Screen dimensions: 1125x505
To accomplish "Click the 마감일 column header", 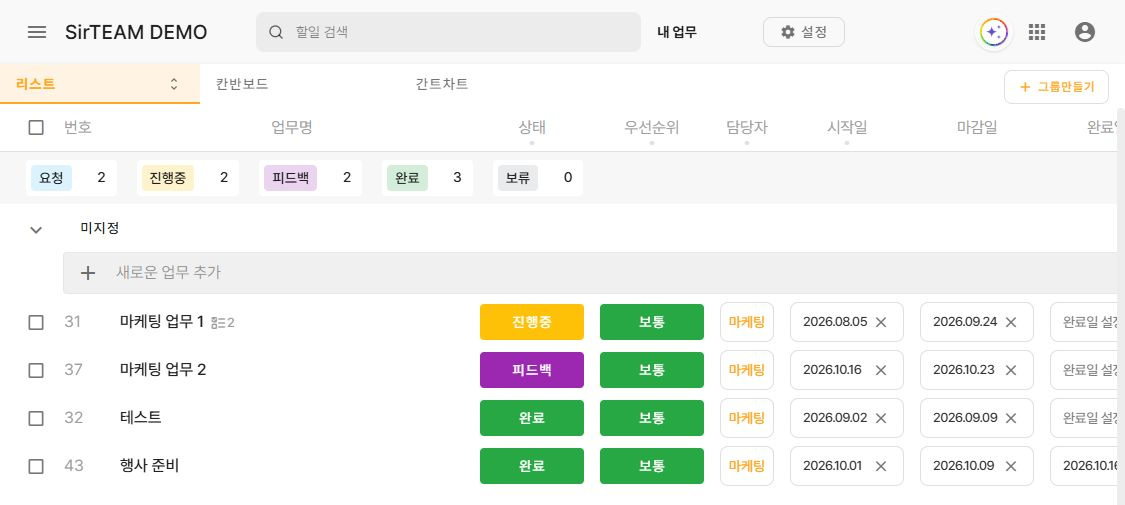I will pyautogui.click(x=976, y=128).
